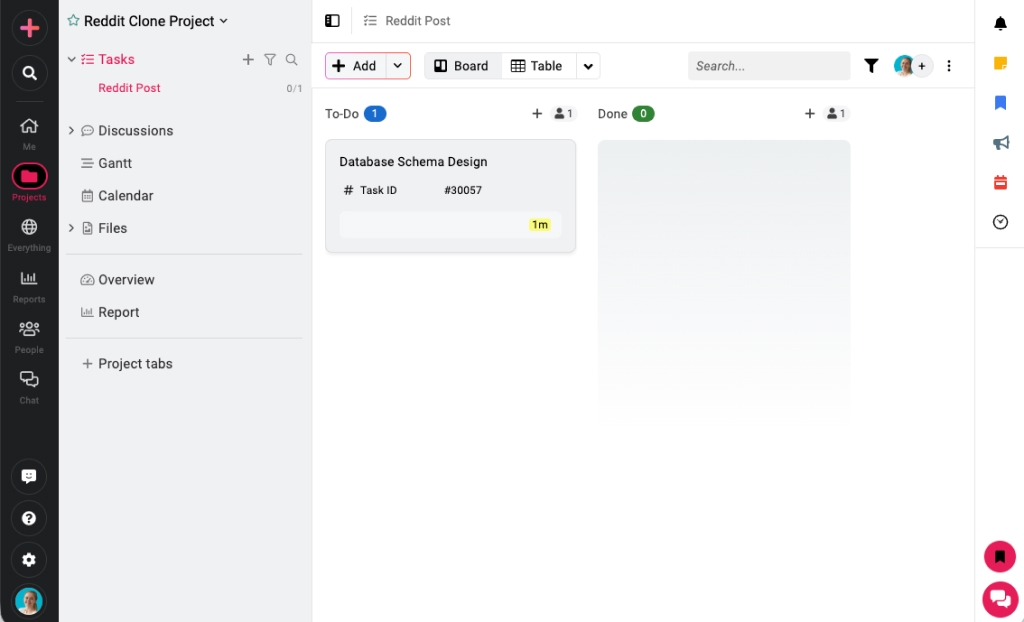This screenshot has width=1024, height=622.
Task: Collapse the Tasks section
Action: pos(71,59)
